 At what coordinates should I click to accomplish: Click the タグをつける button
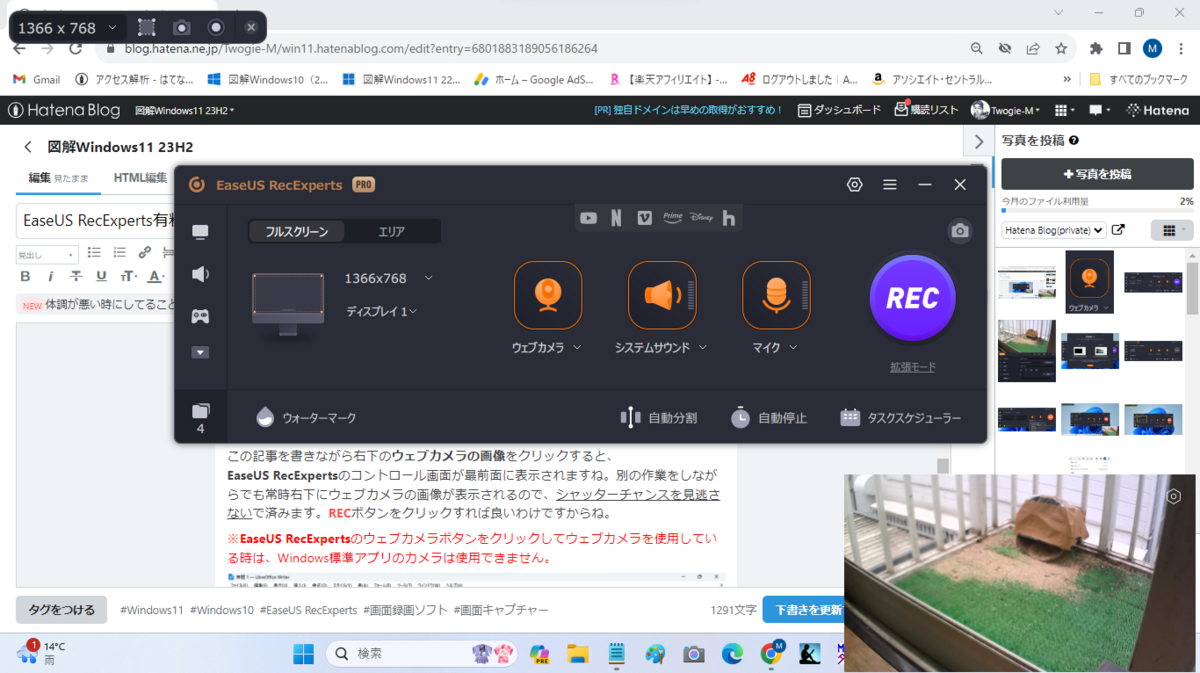click(x=62, y=609)
